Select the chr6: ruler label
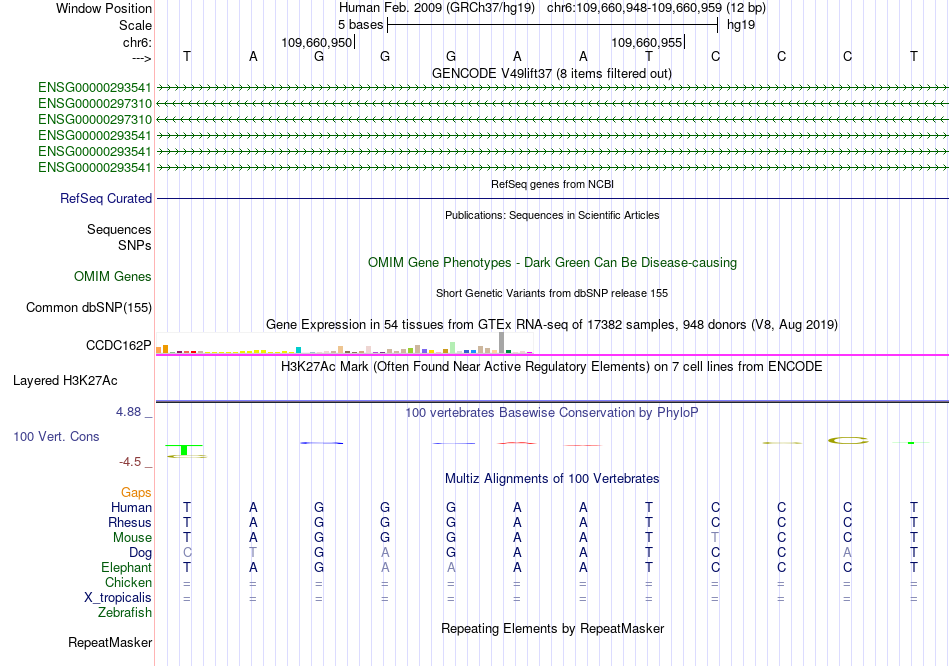Image resolution: width=950 pixels, height=666 pixels. pyautogui.click(x=137, y=42)
